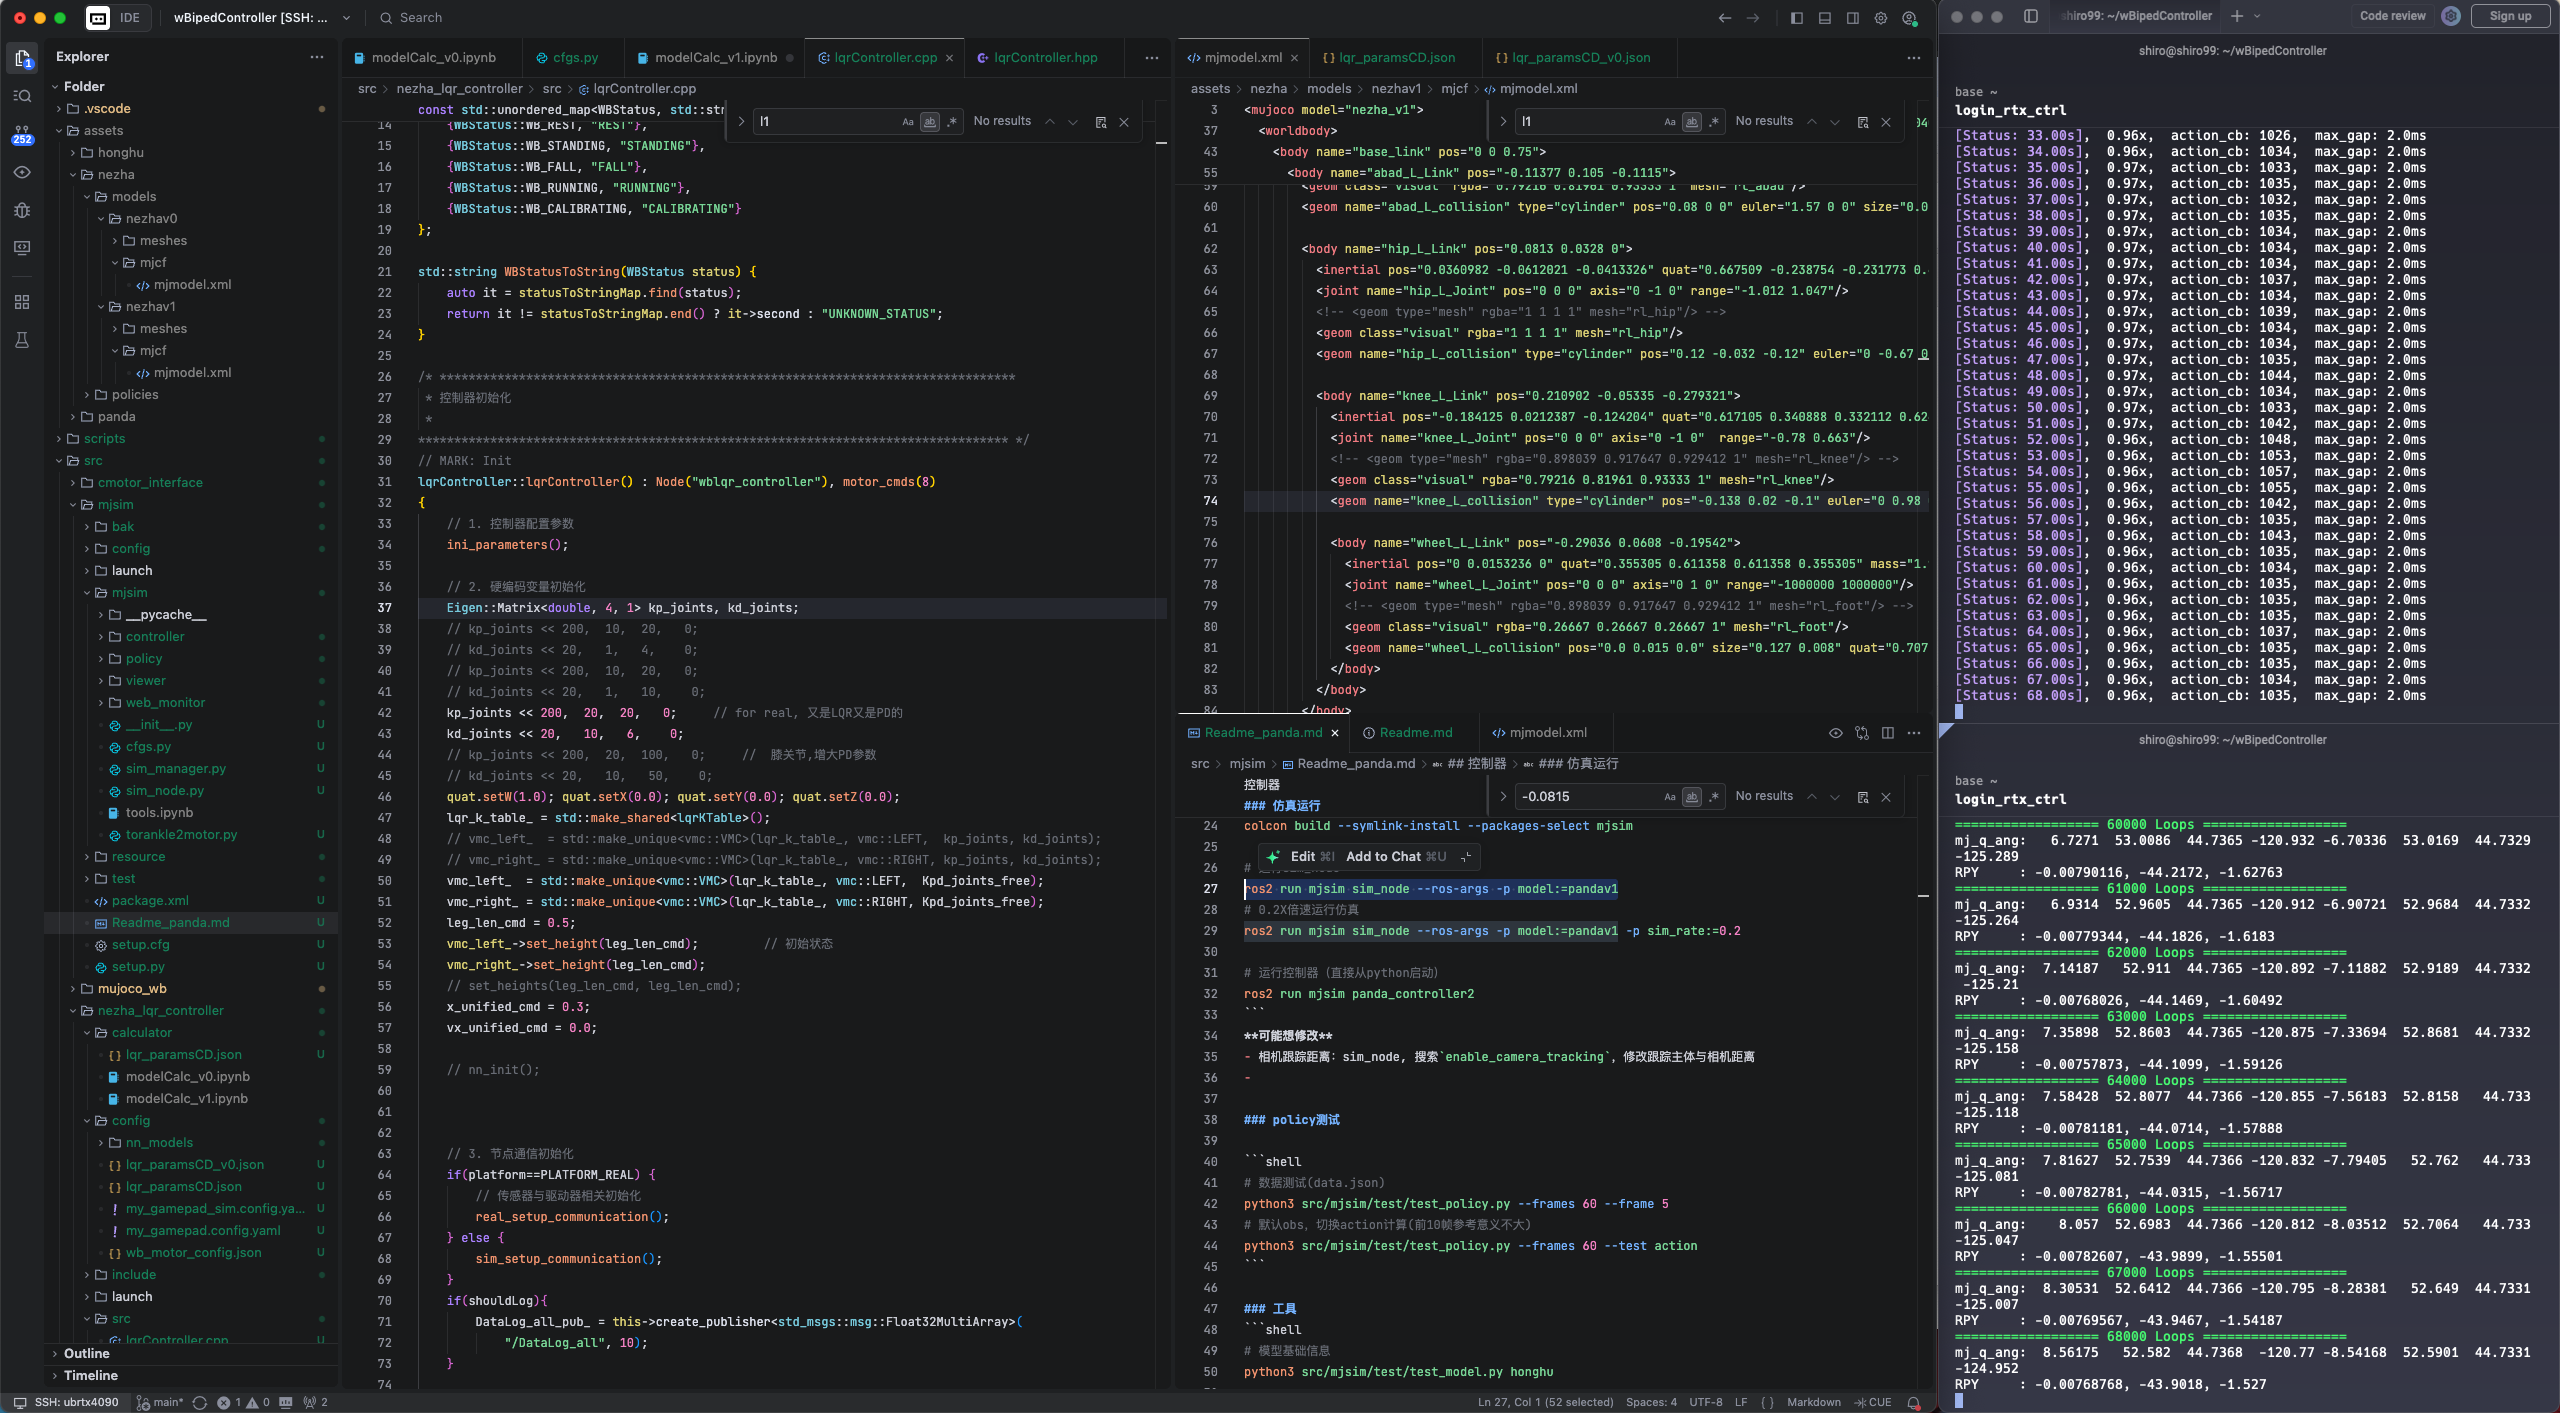Switch to the lqr_paramsCD_v0.json tab
Viewport: 2560px width, 1413px height.
1580,58
